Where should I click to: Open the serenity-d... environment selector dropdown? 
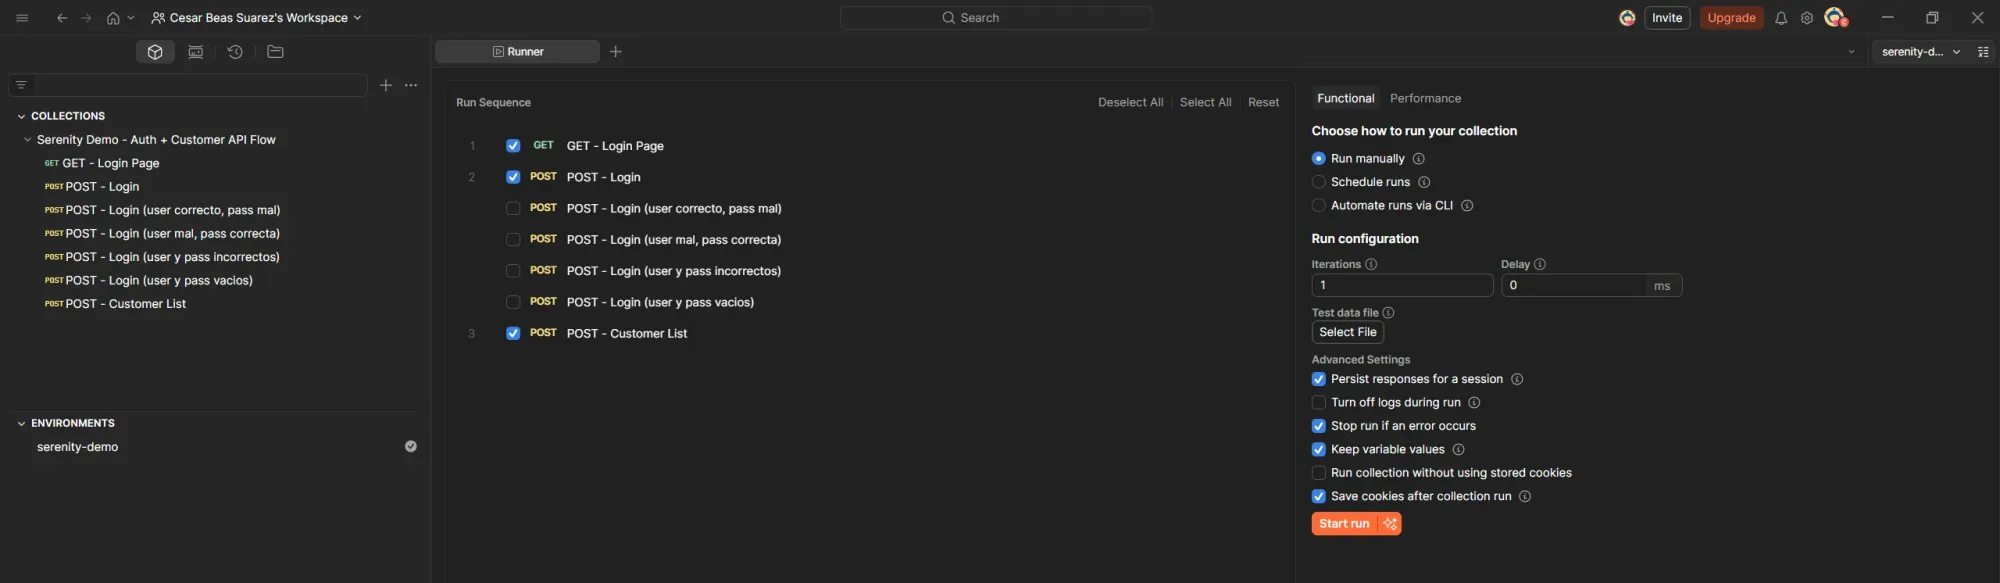point(1920,52)
